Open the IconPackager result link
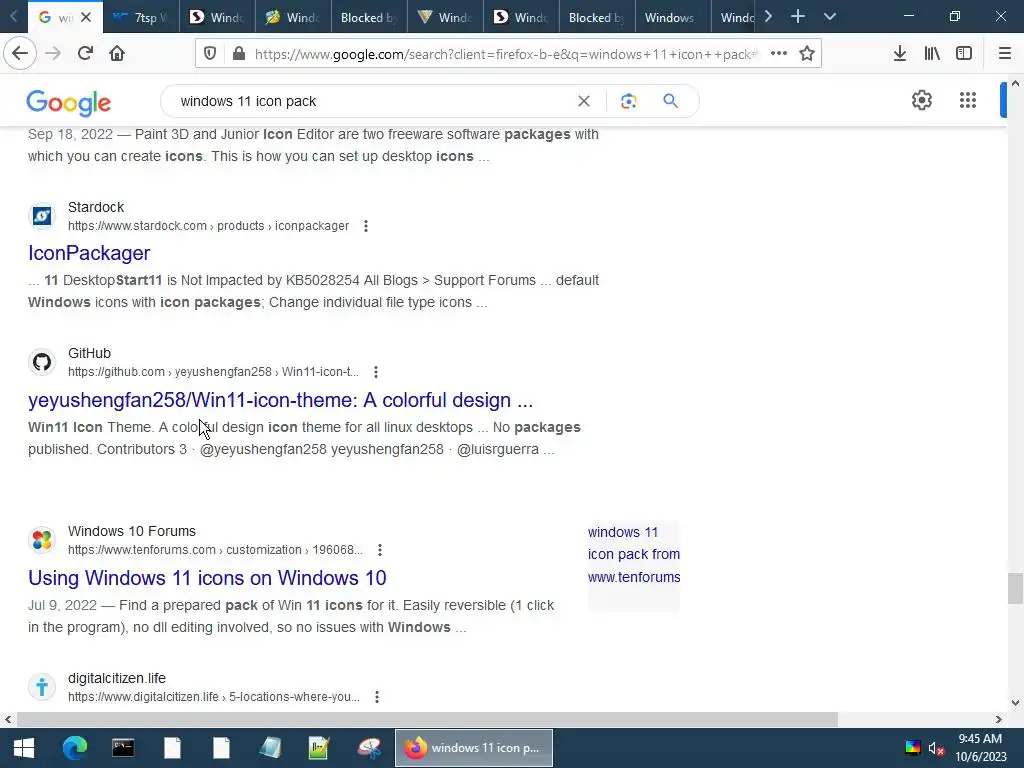The width and height of the screenshot is (1024, 768). point(89,253)
